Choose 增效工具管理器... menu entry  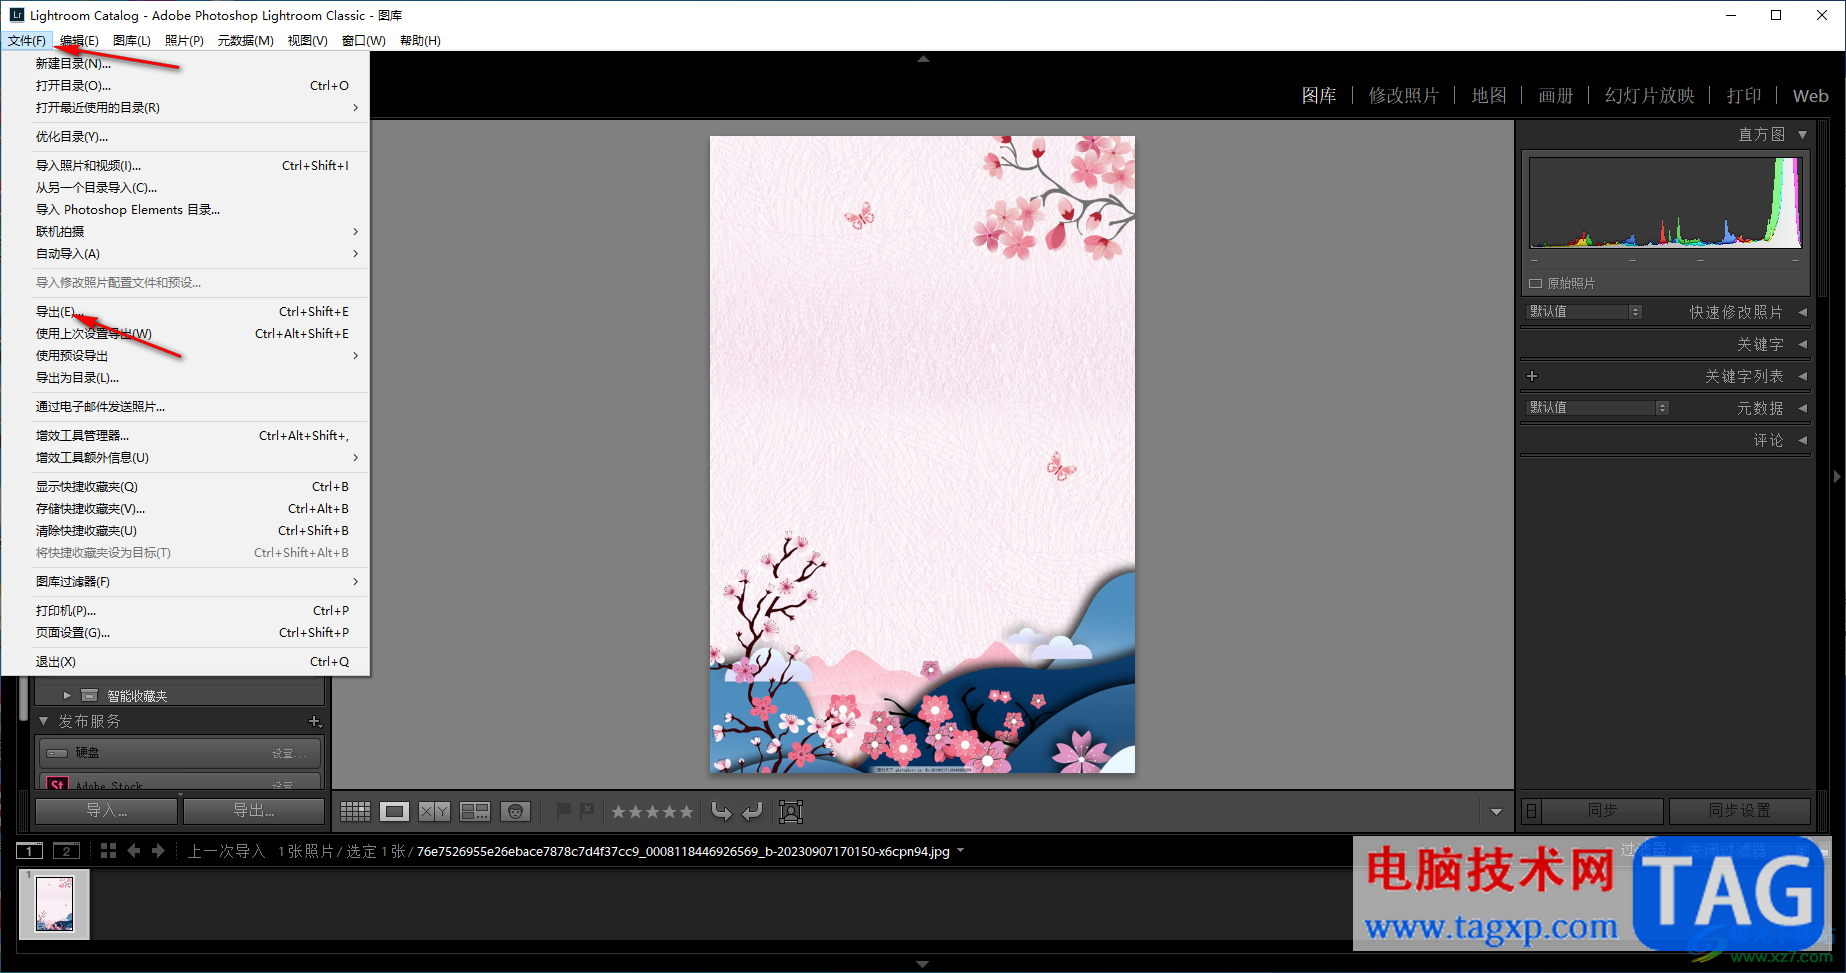click(x=186, y=436)
